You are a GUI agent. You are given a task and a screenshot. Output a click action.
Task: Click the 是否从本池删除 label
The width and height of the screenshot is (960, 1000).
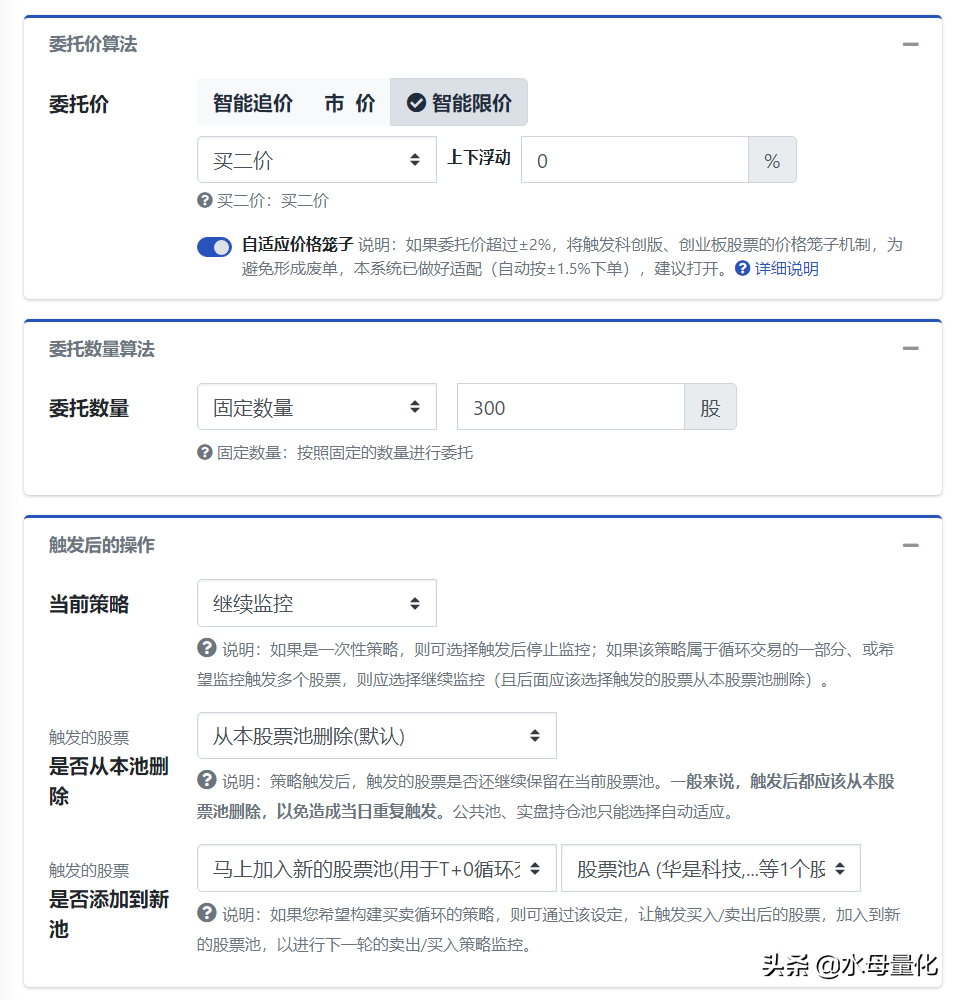click(109, 781)
